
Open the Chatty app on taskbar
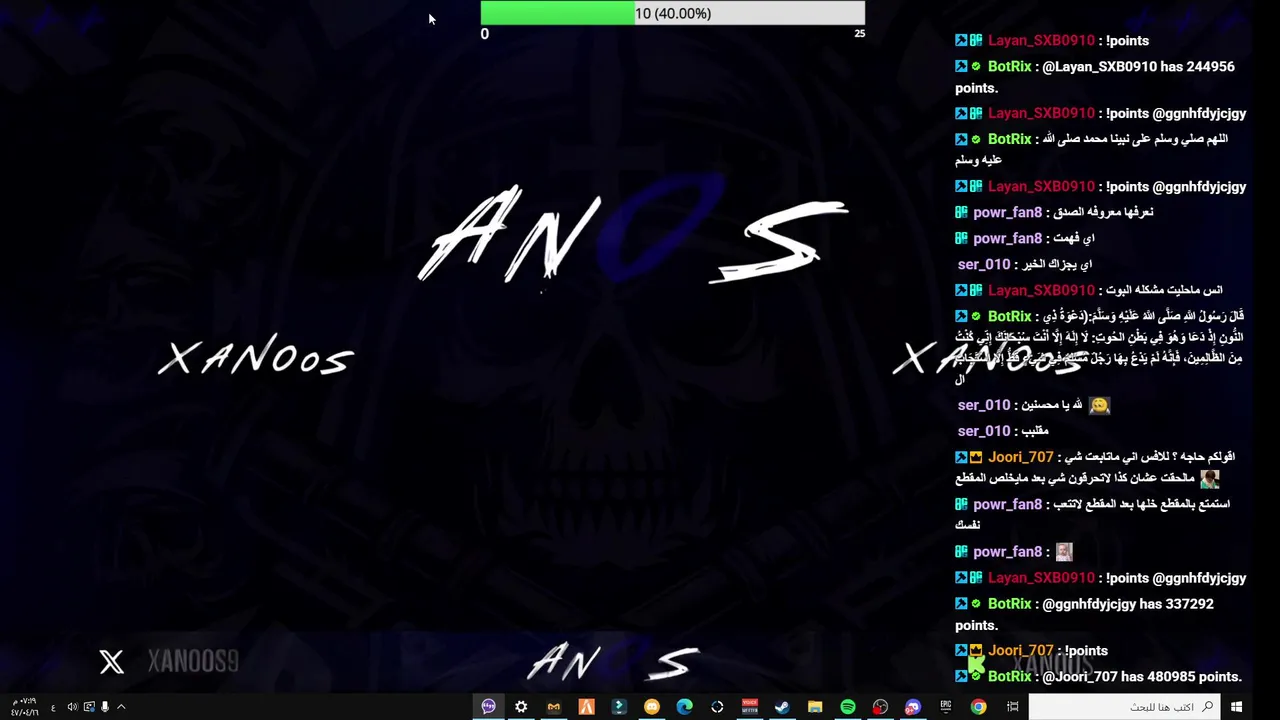[488, 707]
